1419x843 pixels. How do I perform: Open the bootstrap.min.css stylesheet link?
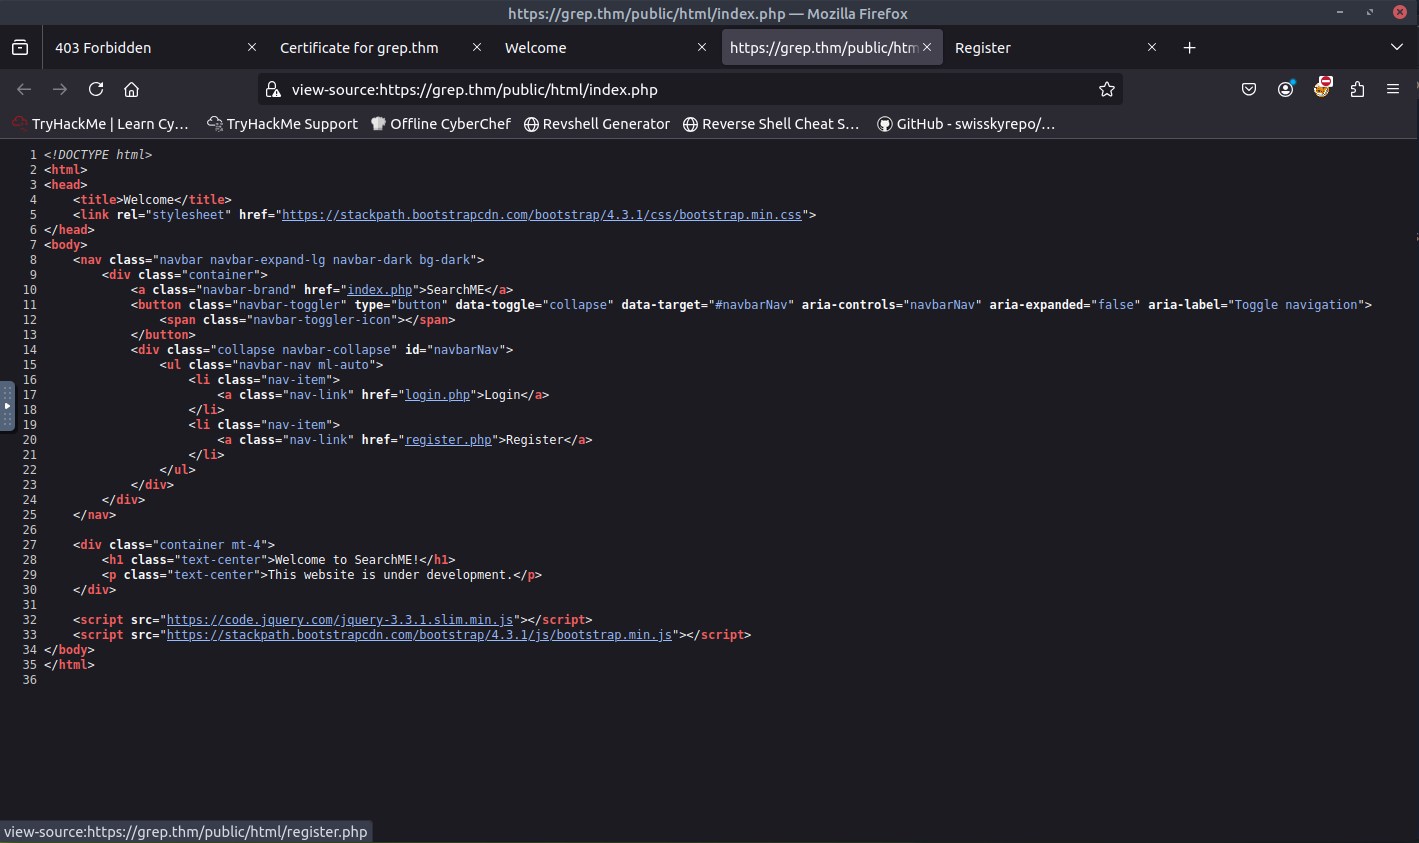point(541,215)
